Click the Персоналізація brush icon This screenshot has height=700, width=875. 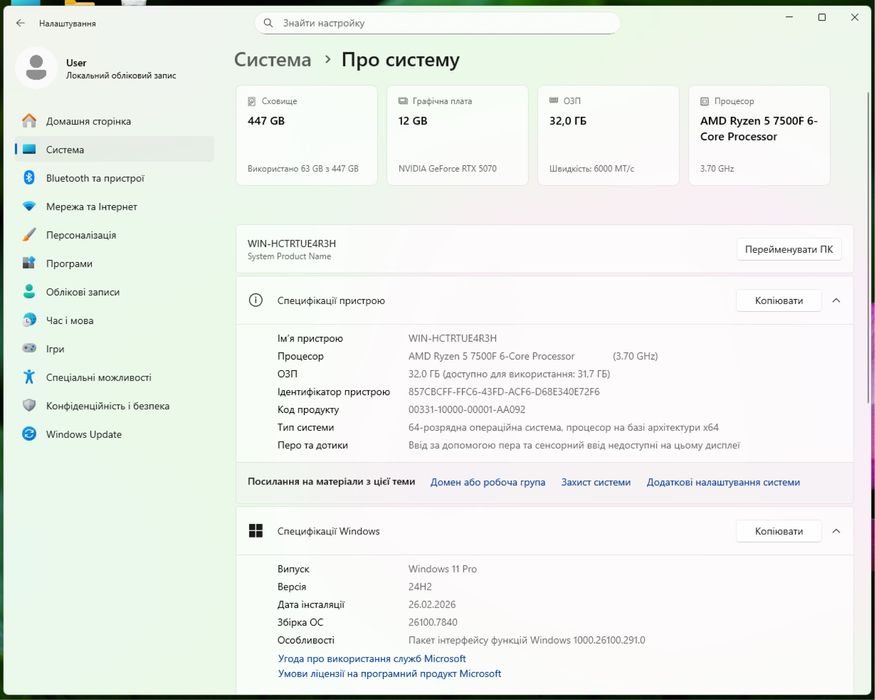click(x=29, y=234)
